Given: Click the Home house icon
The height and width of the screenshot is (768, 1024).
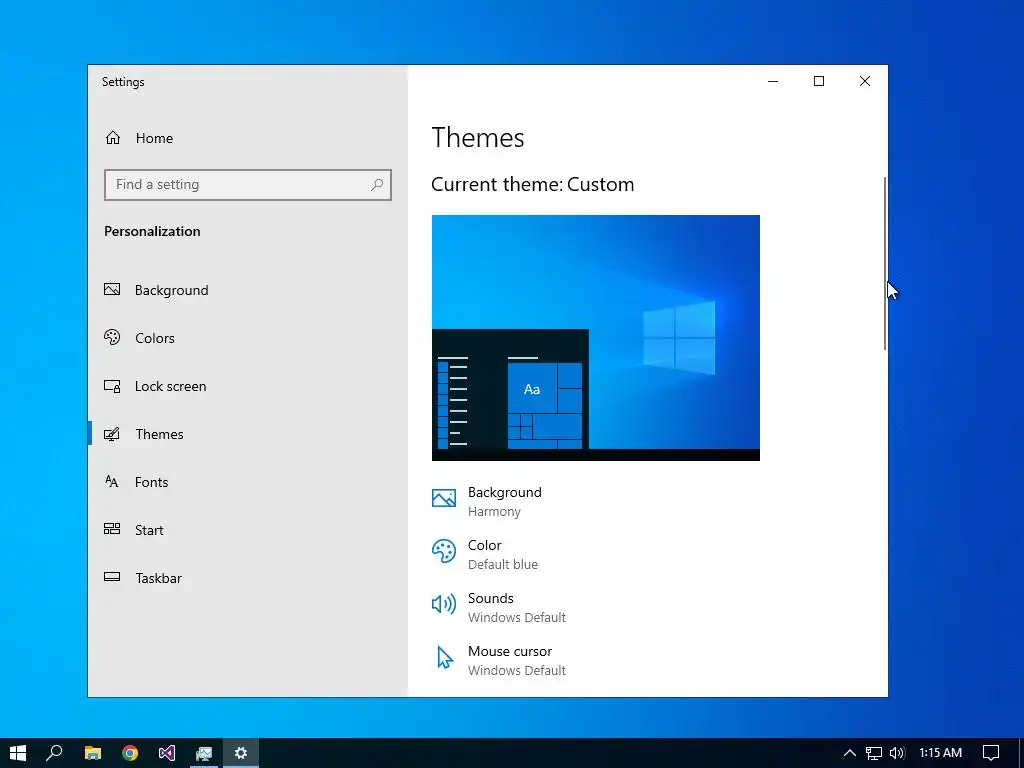Looking at the screenshot, I should [113, 138].
